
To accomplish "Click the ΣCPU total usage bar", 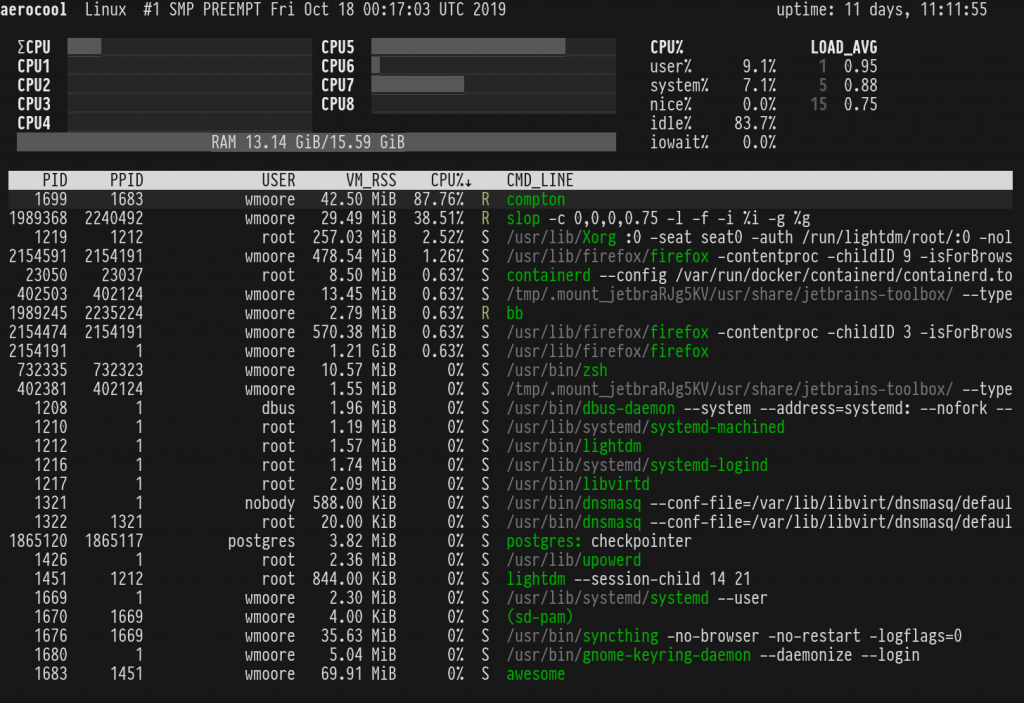I will [189, 46].
